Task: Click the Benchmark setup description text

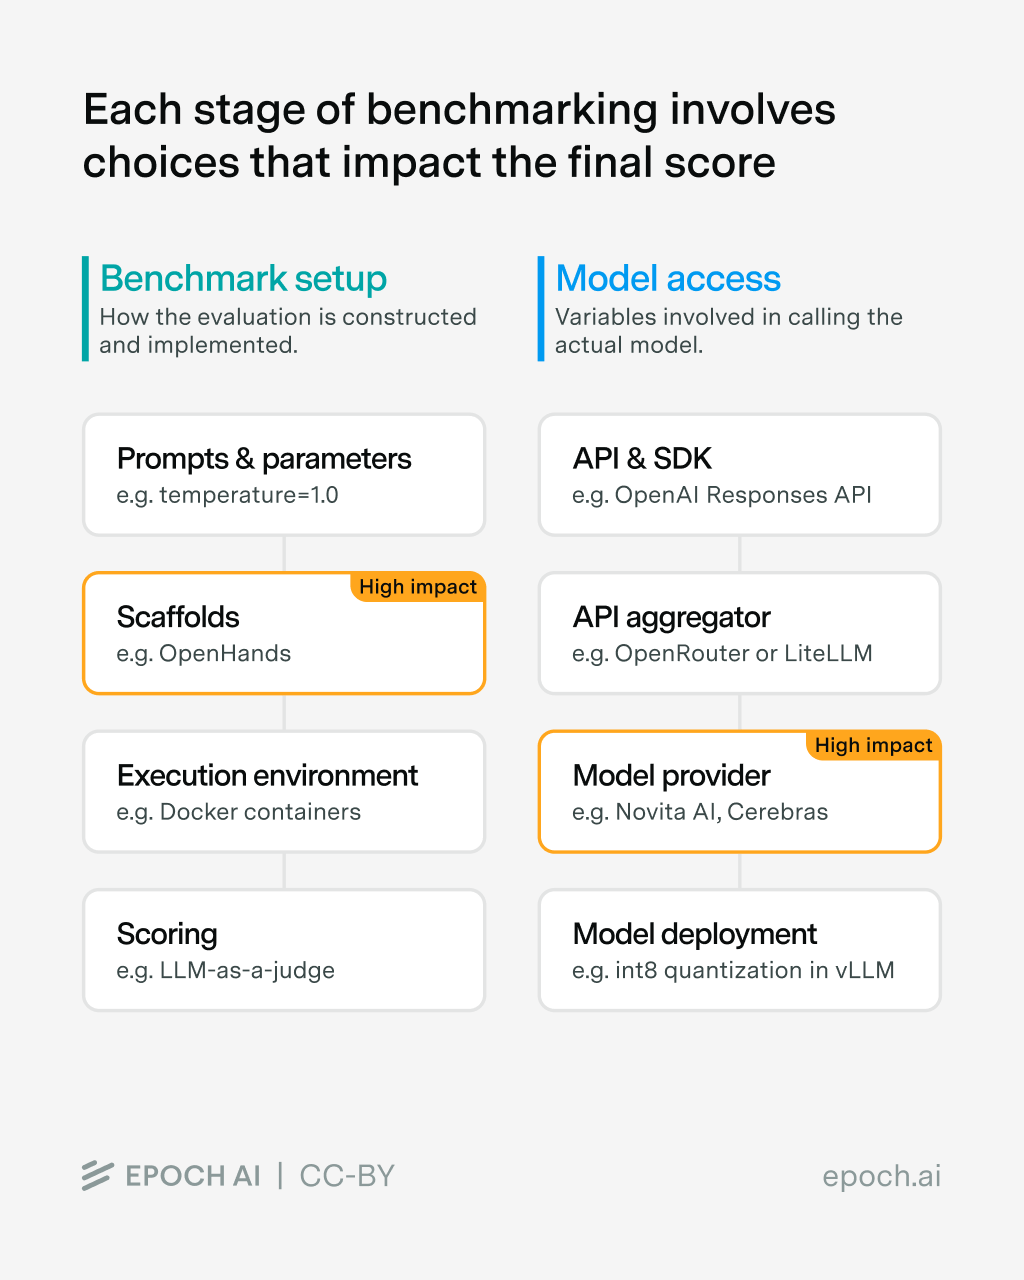Action: [x=288, y=331]
